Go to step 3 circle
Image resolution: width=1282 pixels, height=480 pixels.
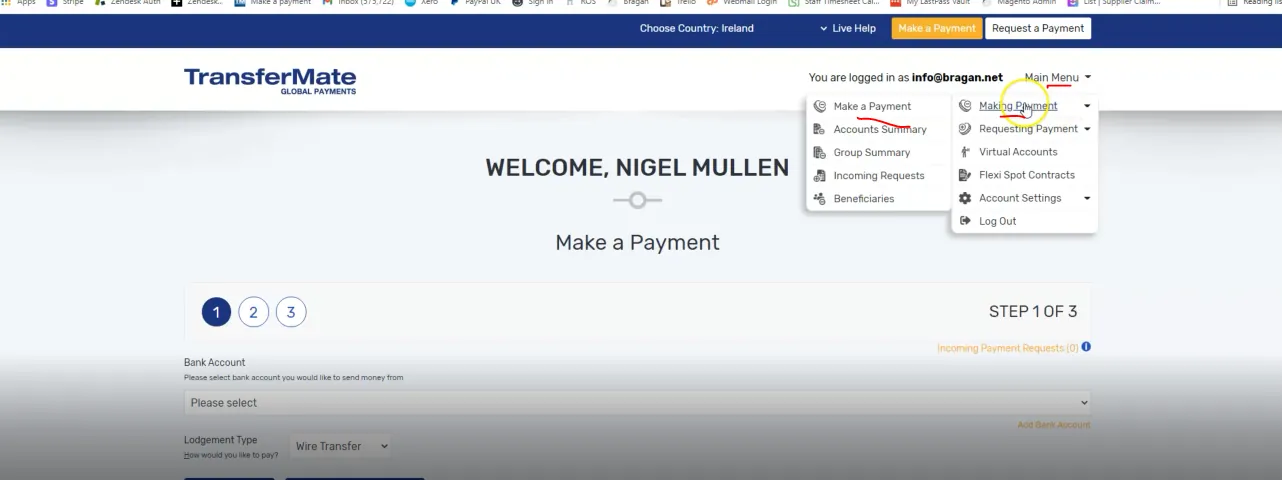point(291,312)
